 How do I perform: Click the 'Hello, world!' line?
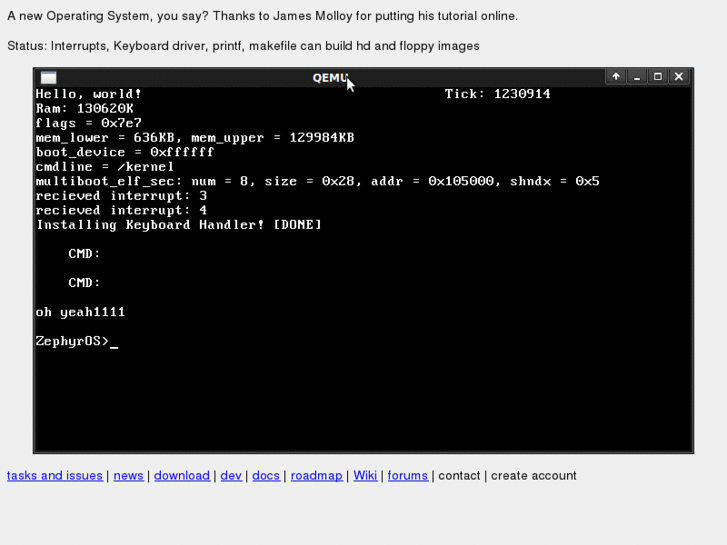(88, 94)
